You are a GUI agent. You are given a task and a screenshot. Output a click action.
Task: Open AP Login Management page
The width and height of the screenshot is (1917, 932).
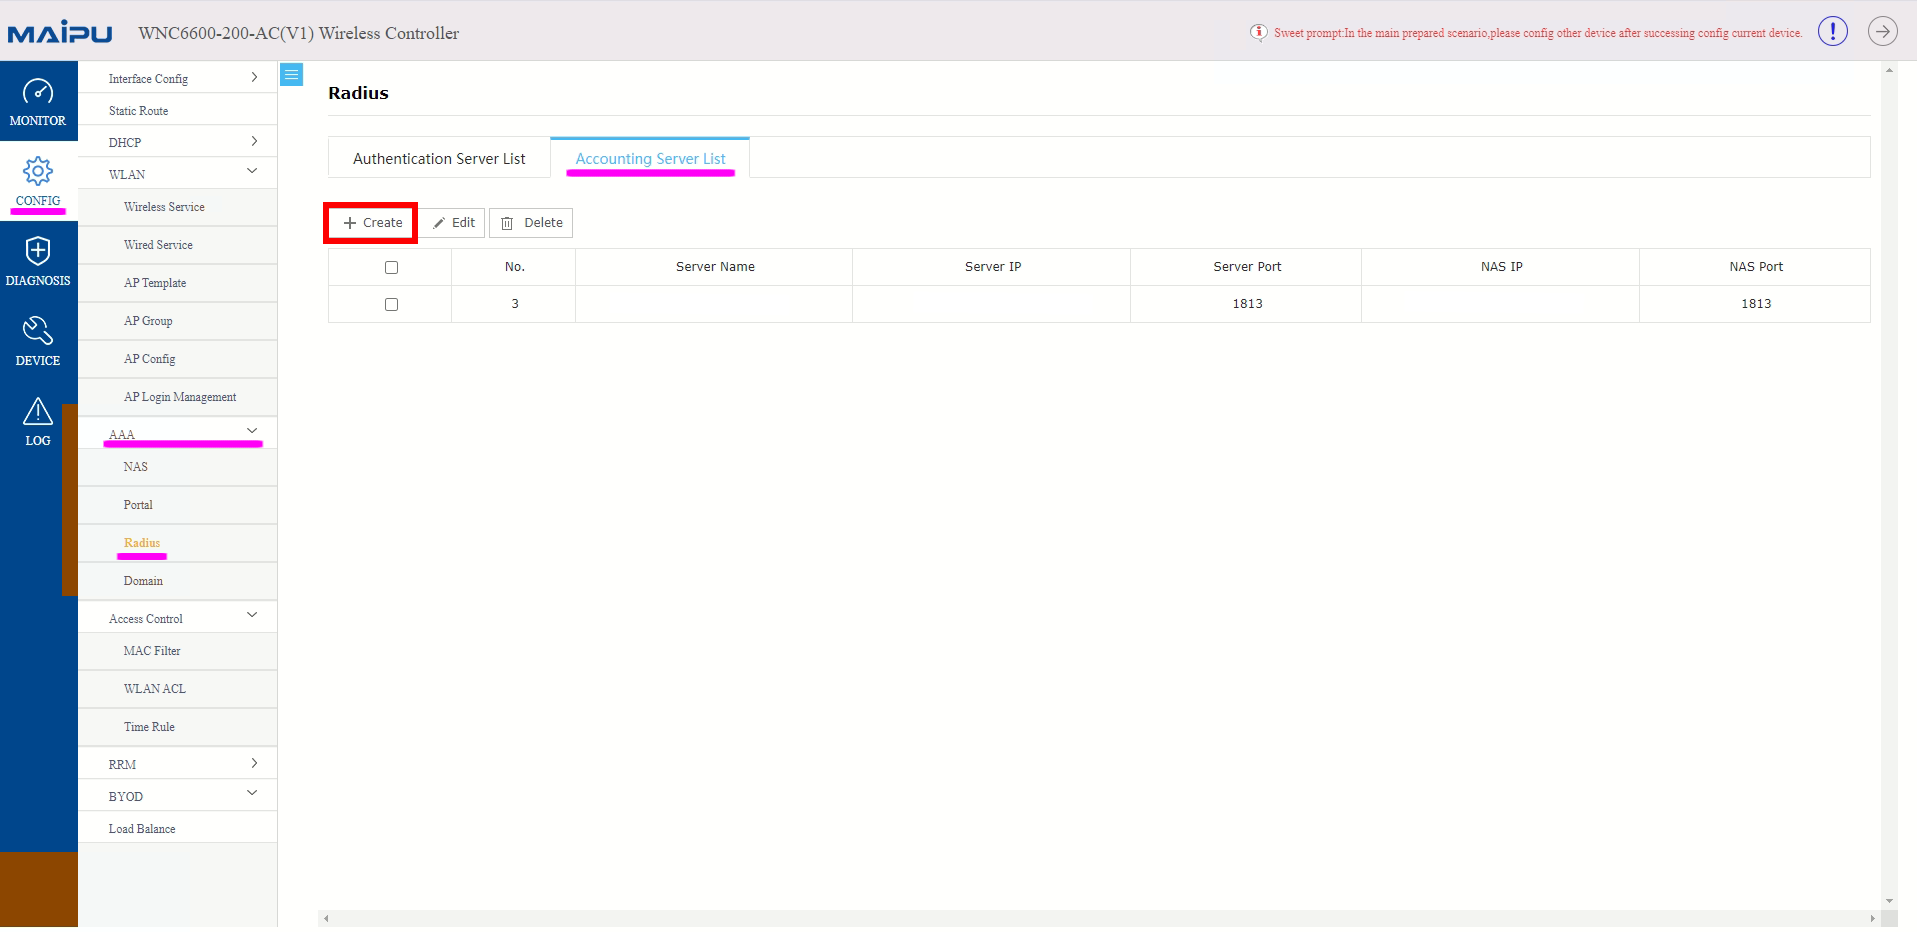pyautogui.click(x=178, y=397)
